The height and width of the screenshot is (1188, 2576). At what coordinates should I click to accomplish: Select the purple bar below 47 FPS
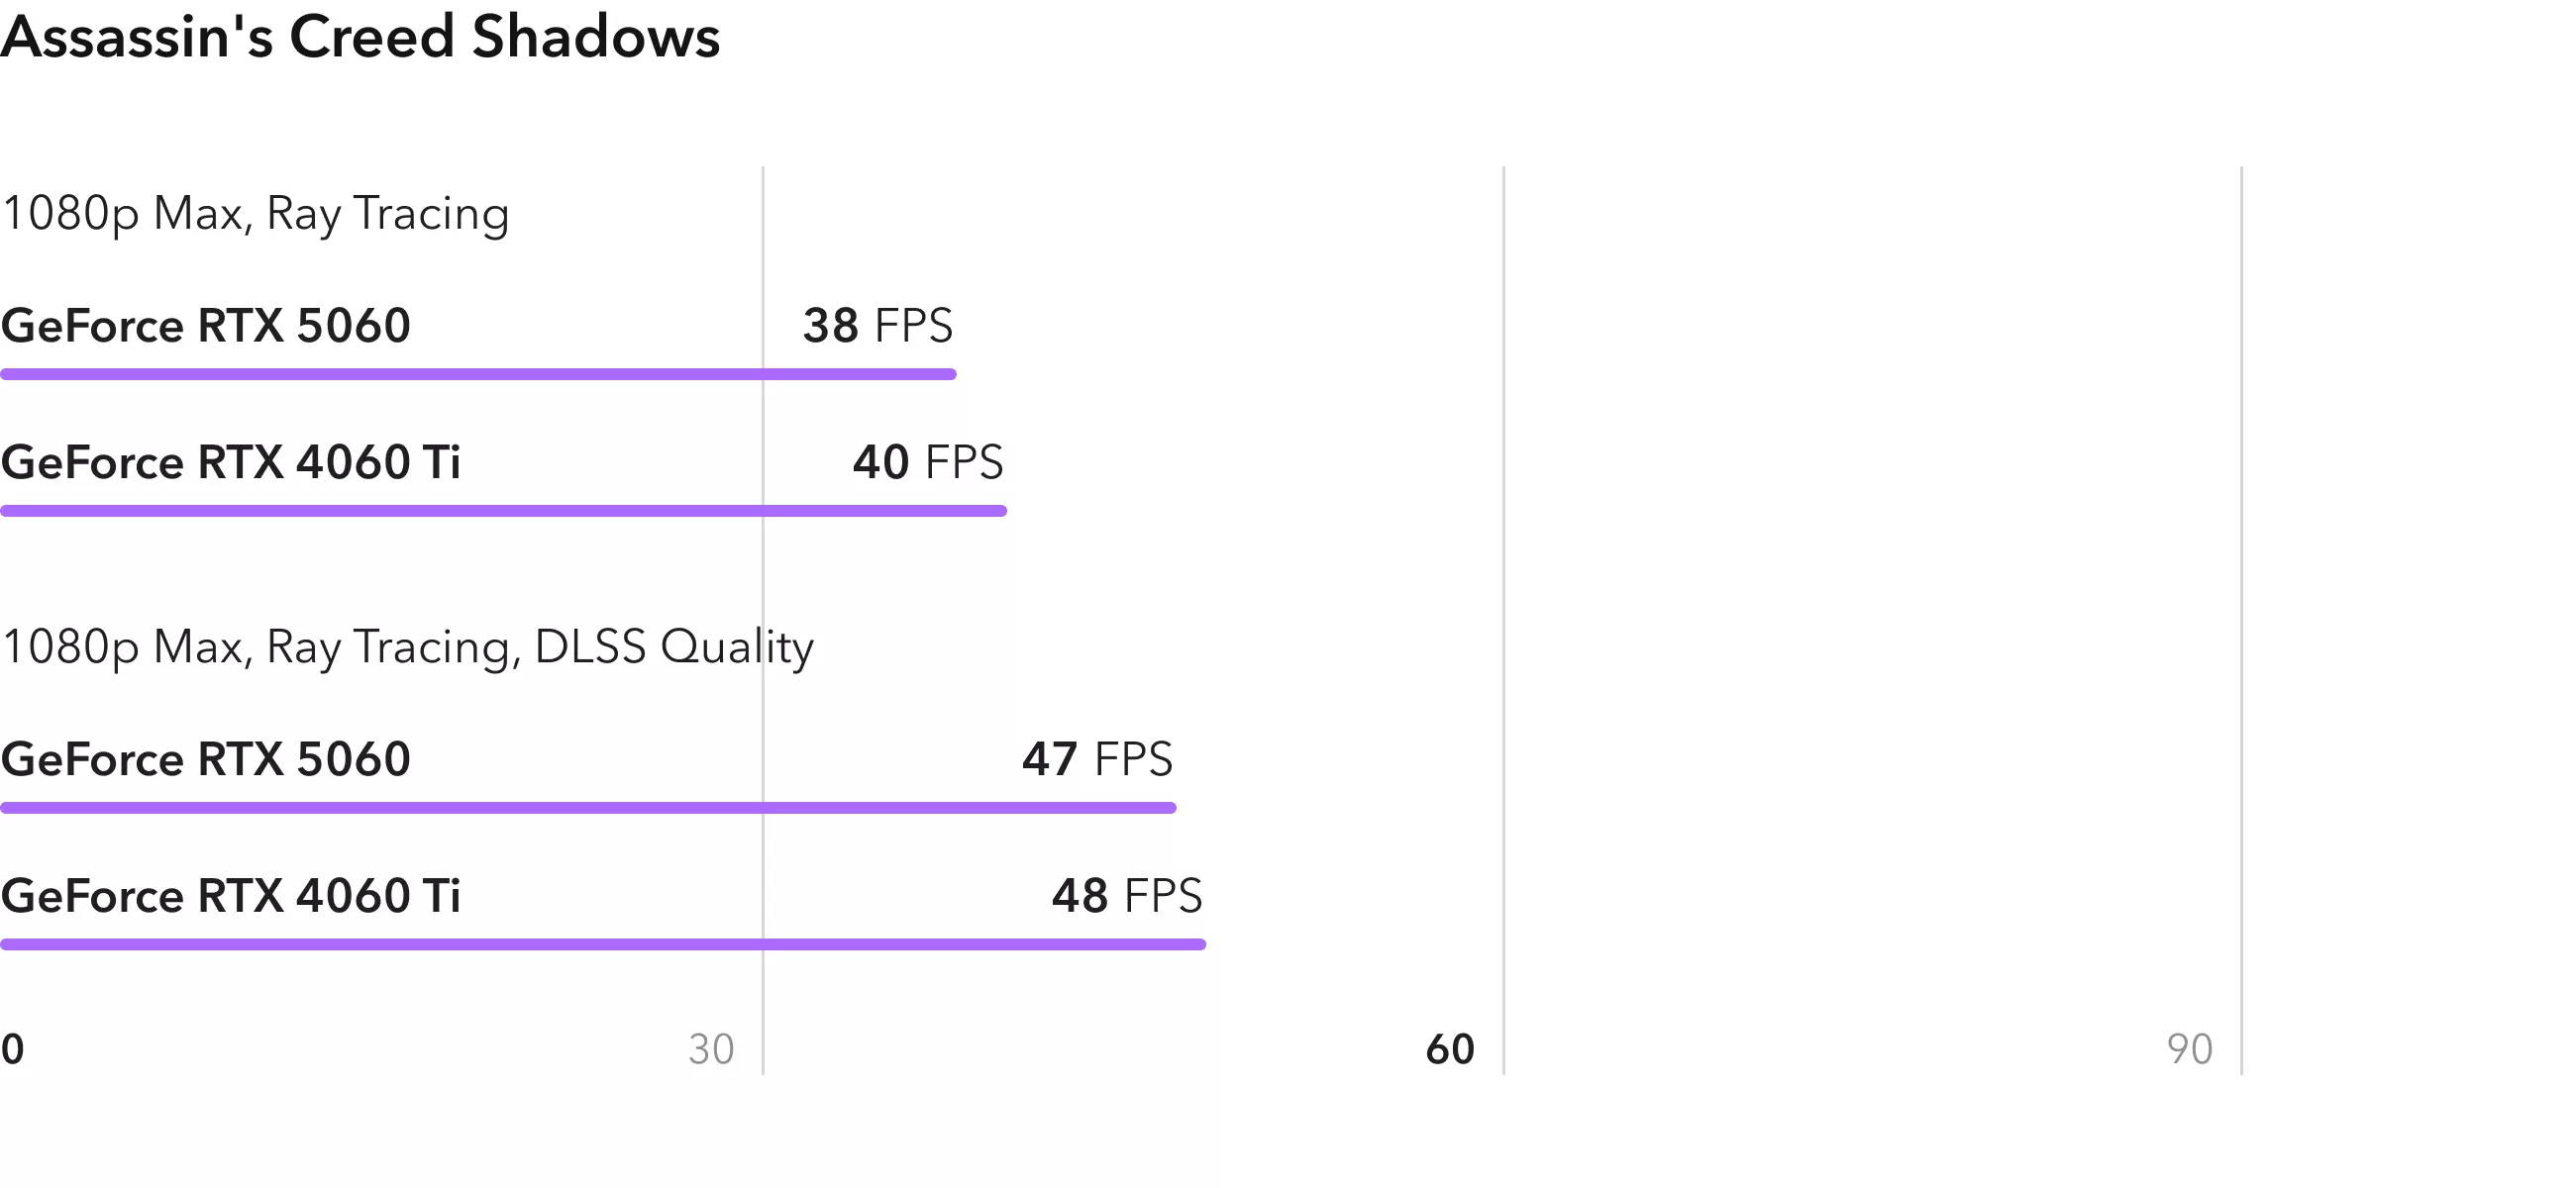588,808
